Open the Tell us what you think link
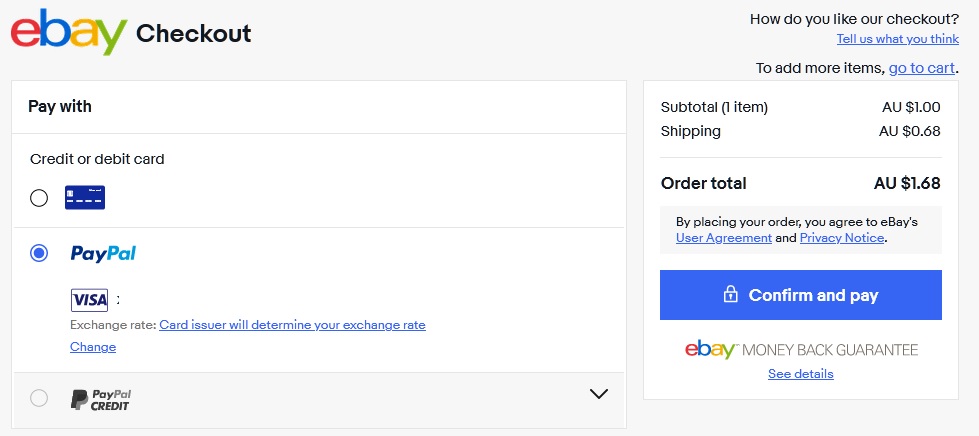This screenshot has height=436, width=979. pos(897,39)
